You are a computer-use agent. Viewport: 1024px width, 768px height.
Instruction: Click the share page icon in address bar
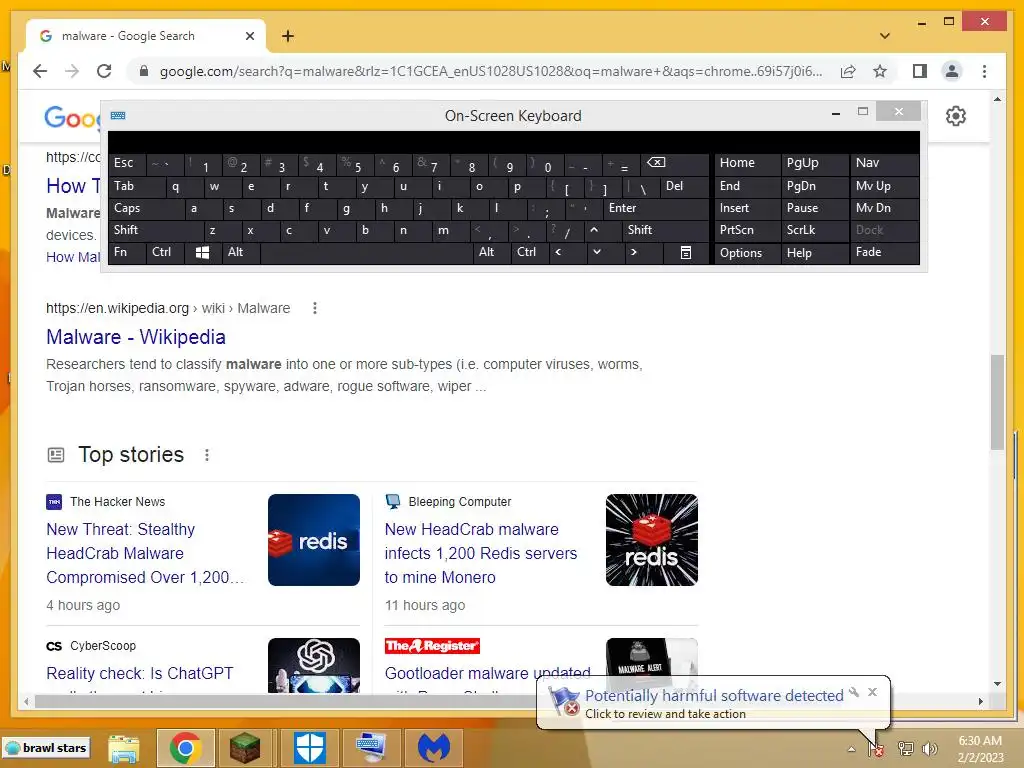coord(848,71)
